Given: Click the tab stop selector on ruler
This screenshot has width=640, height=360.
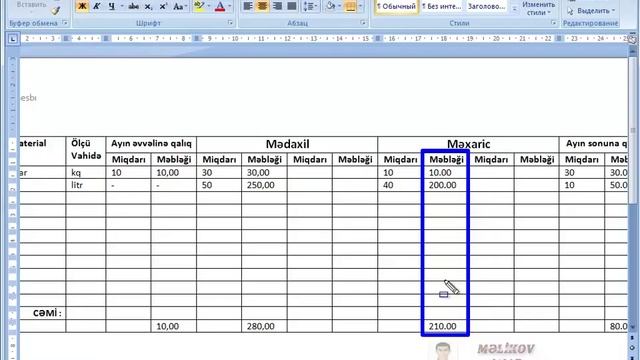Looking at the screenshot, I should pyautogui.click(x=13, y=39).
